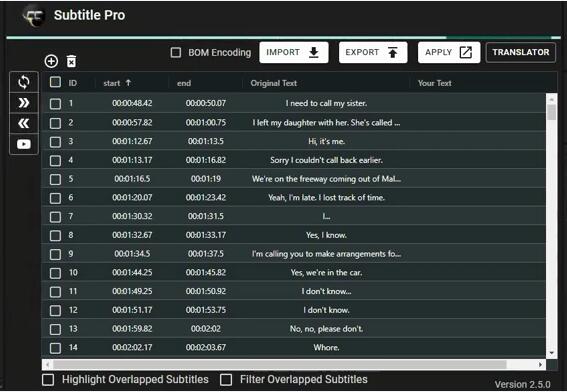Image resolution: width=567 pixels, height=392 pixels.
Task: Check the checkbox for subtitle row 9
Action: 55,255
